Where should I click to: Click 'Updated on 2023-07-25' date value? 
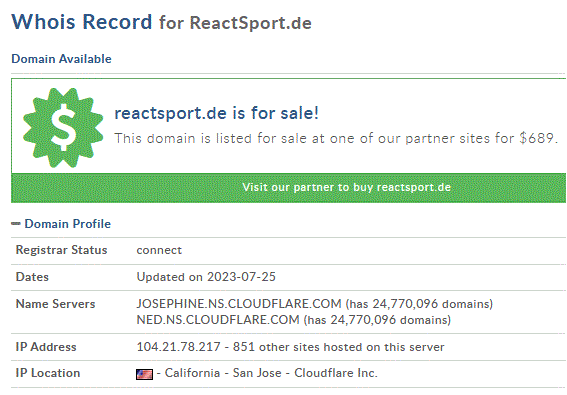tap(206, 277)
